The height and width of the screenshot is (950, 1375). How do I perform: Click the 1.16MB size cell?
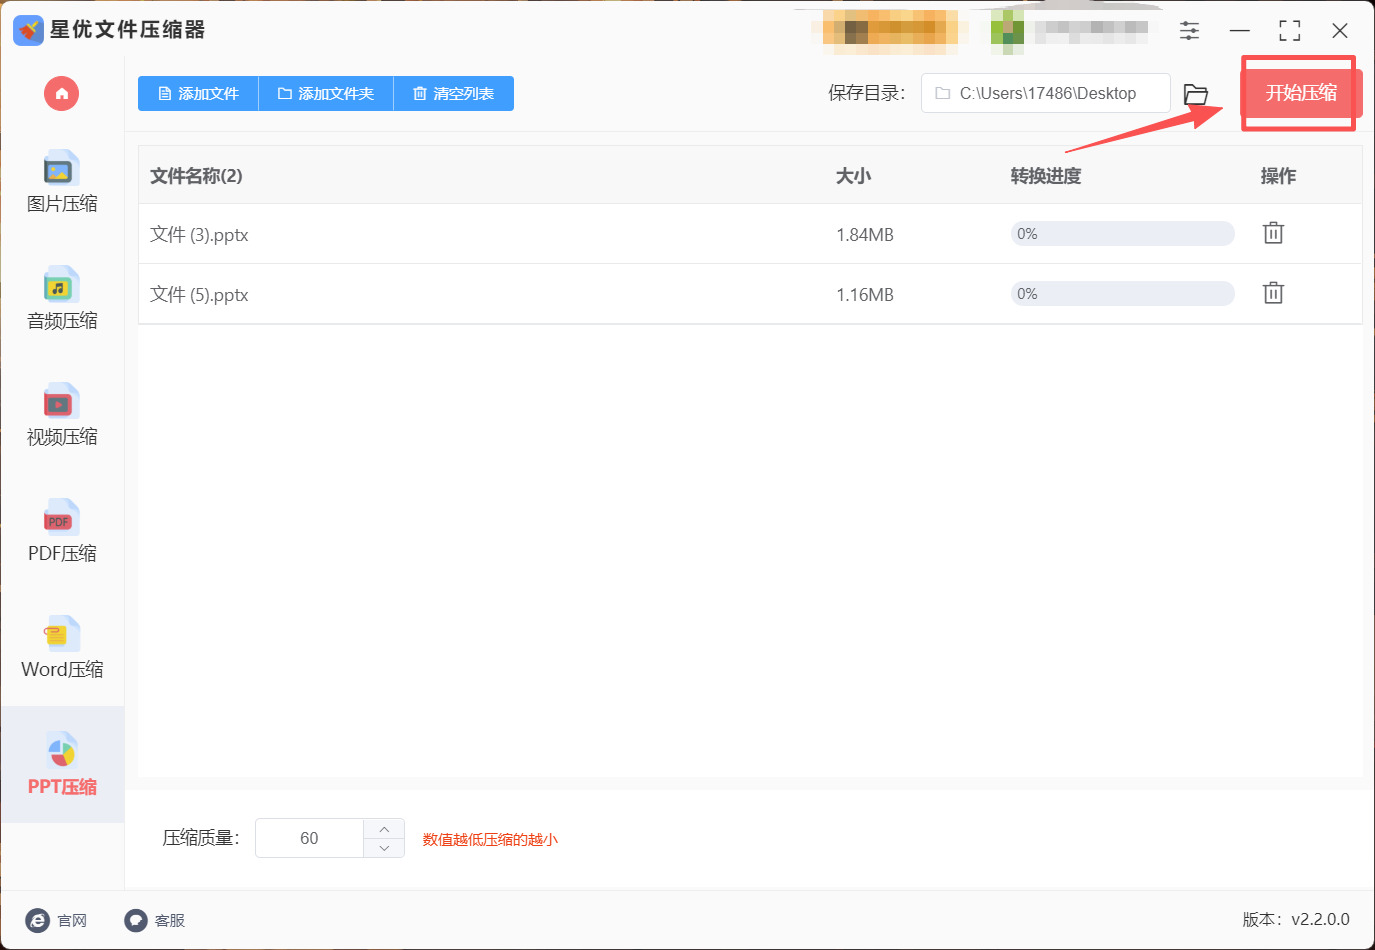[865, 295]
